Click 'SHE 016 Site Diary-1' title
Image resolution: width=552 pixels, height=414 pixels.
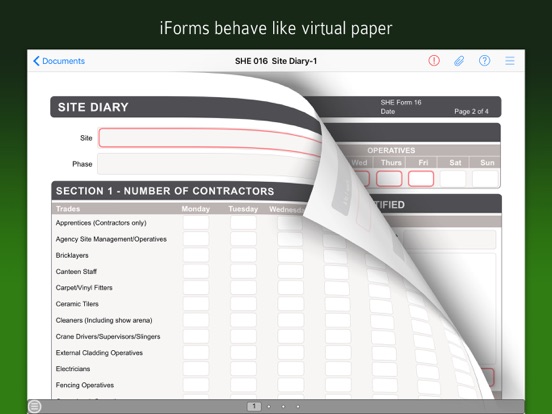[276, 61]
